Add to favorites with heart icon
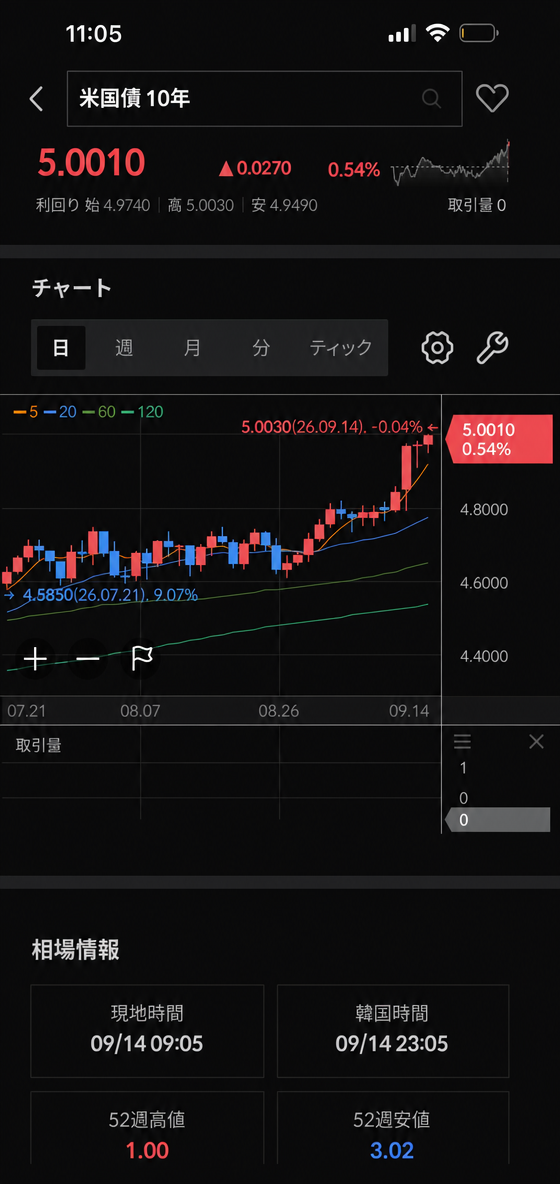This screenshot has height=1184, width=560. pyautogui.click(x=493, y=98)
